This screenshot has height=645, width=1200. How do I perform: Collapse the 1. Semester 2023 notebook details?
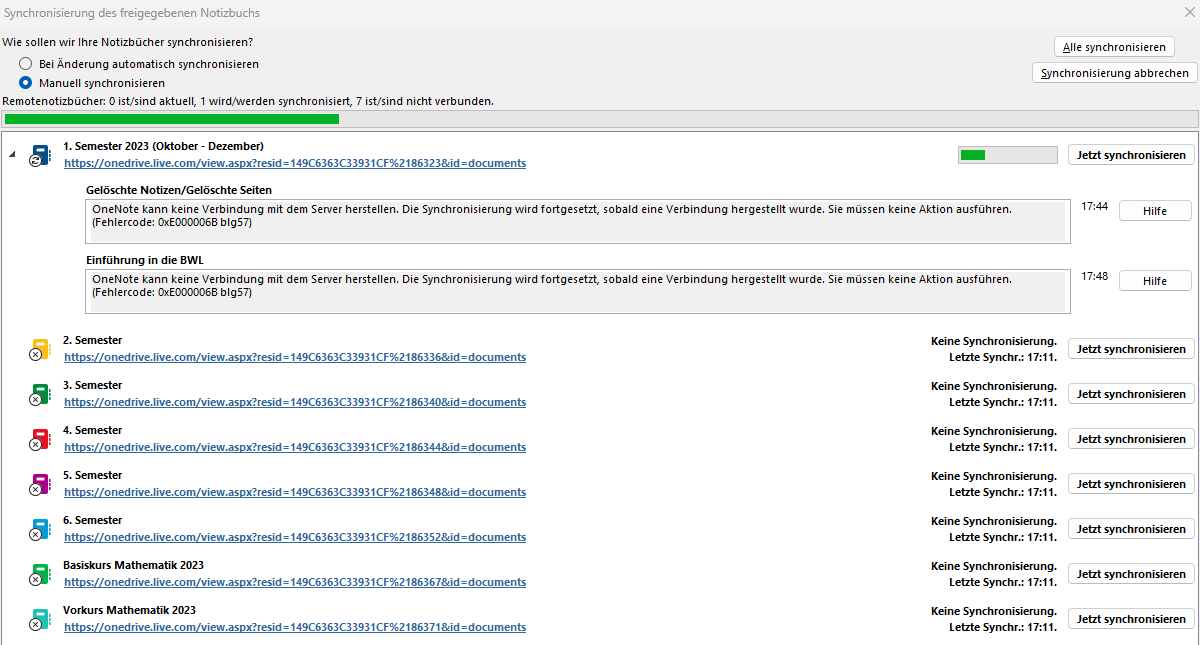(12, 155)
